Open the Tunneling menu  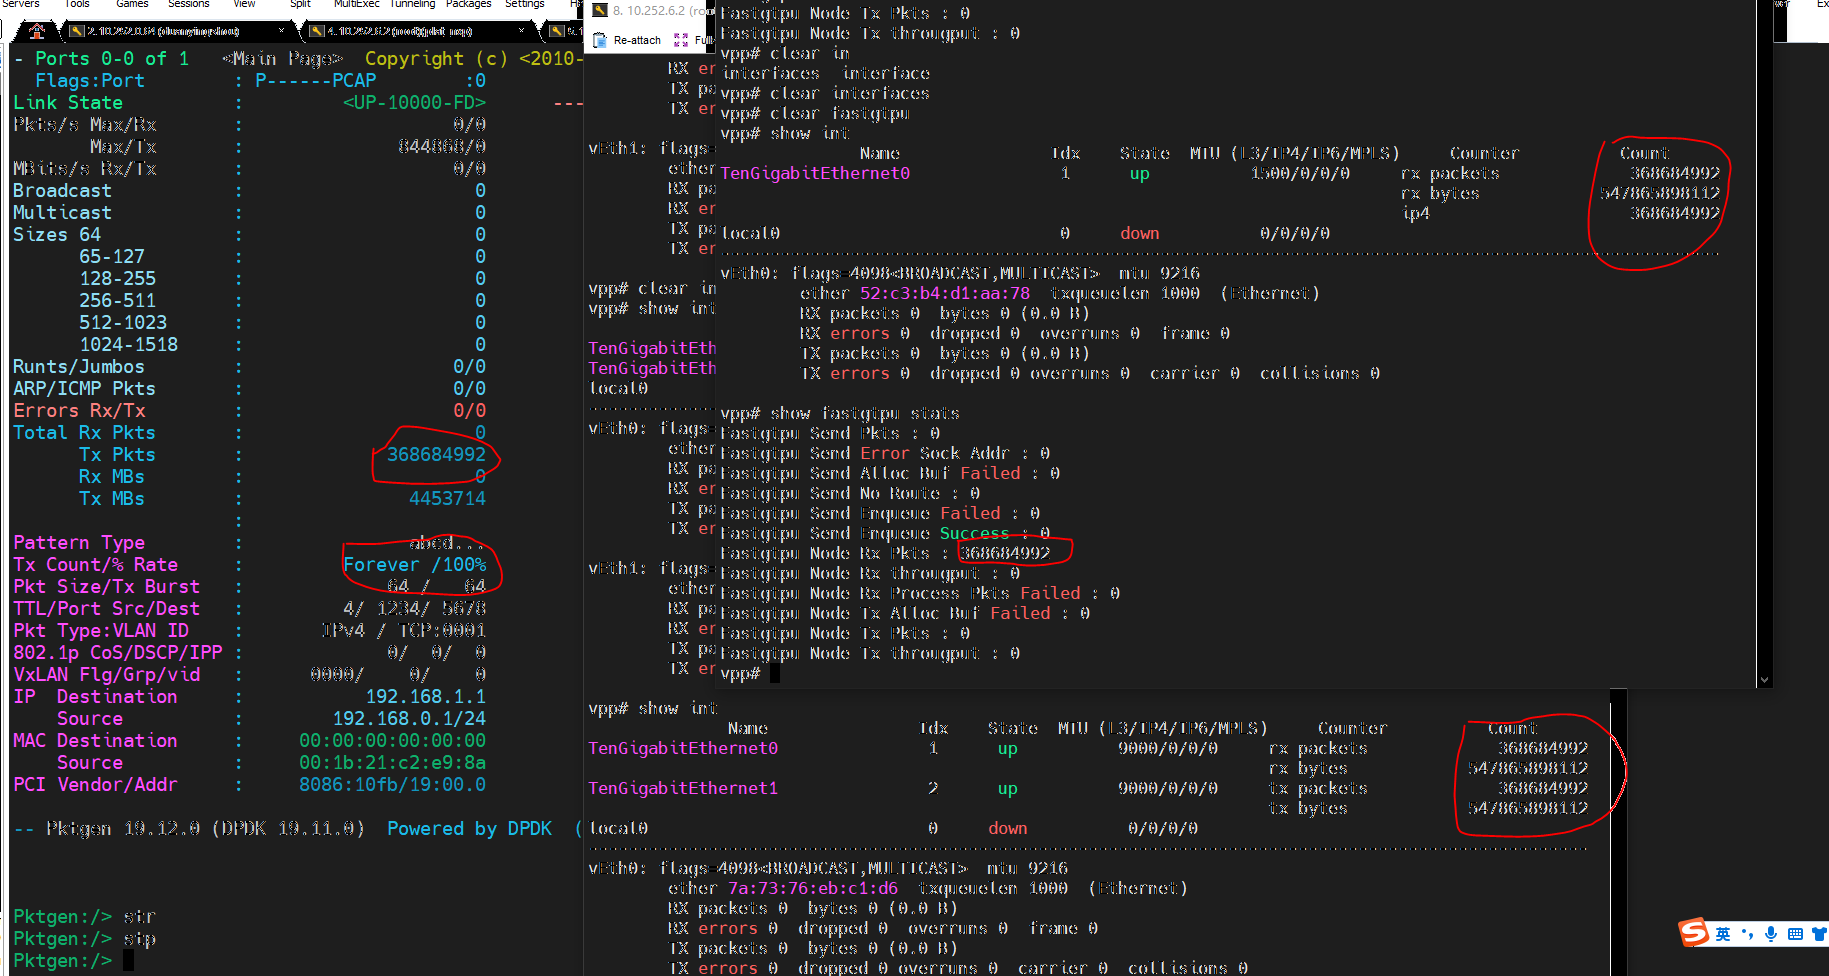412,4
